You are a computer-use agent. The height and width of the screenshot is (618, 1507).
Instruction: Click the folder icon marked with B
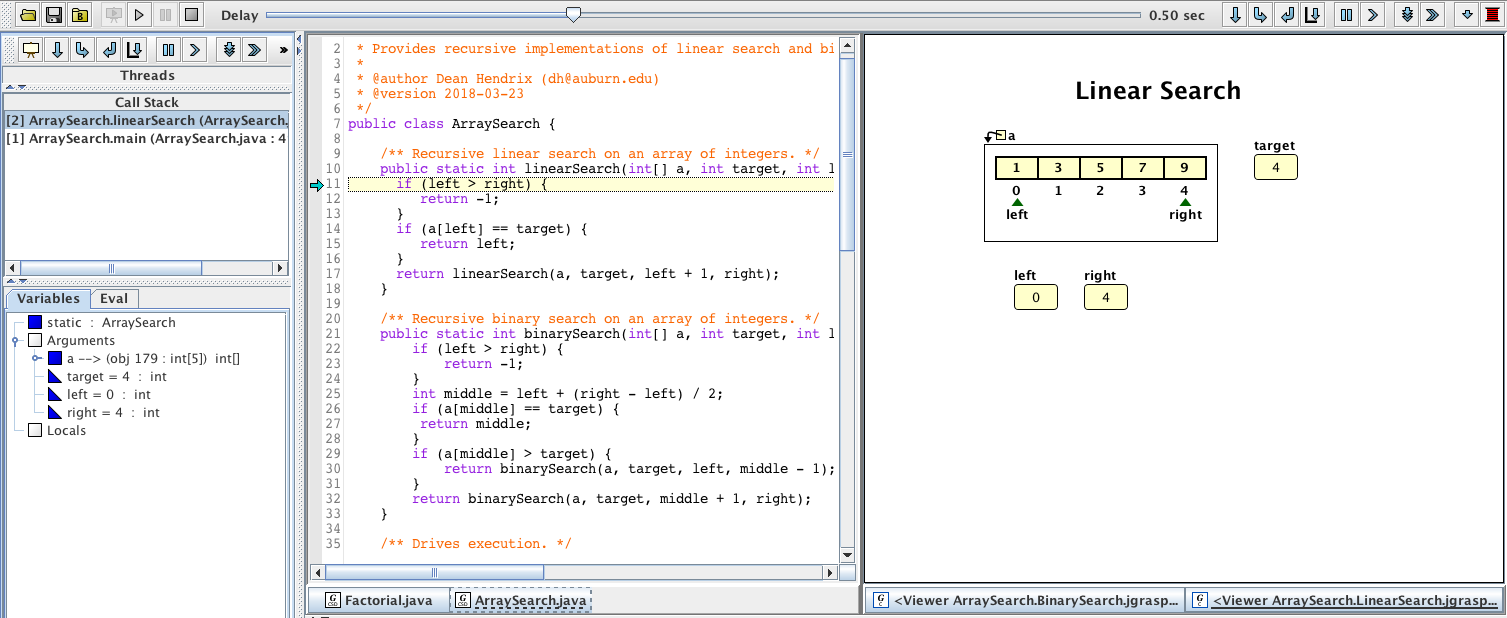(79, 15)
